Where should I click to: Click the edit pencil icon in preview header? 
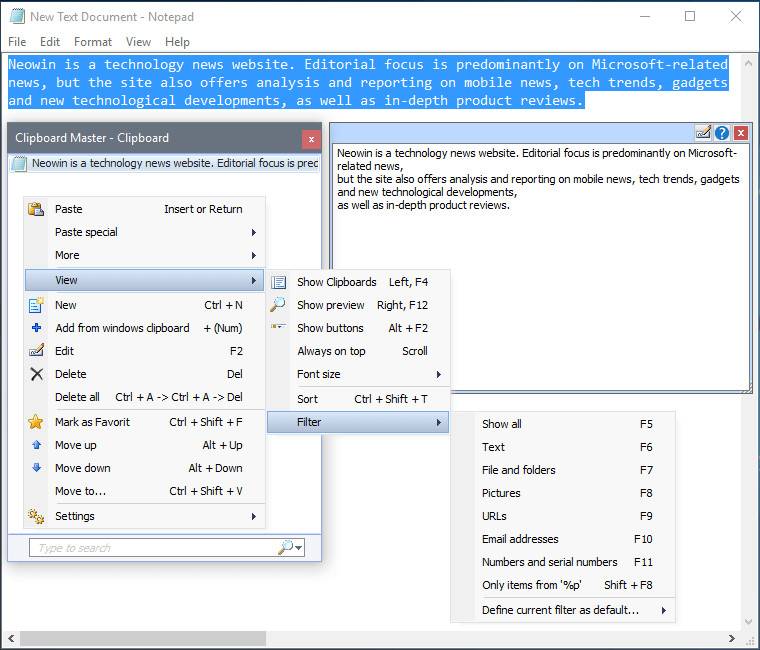coord(703,133)
